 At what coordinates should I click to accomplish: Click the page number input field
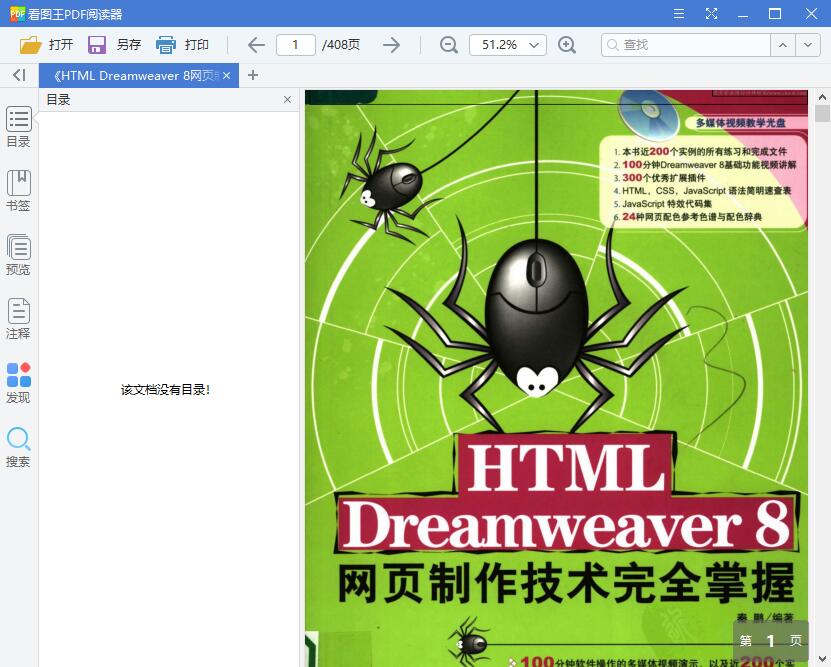click(296, 45)
